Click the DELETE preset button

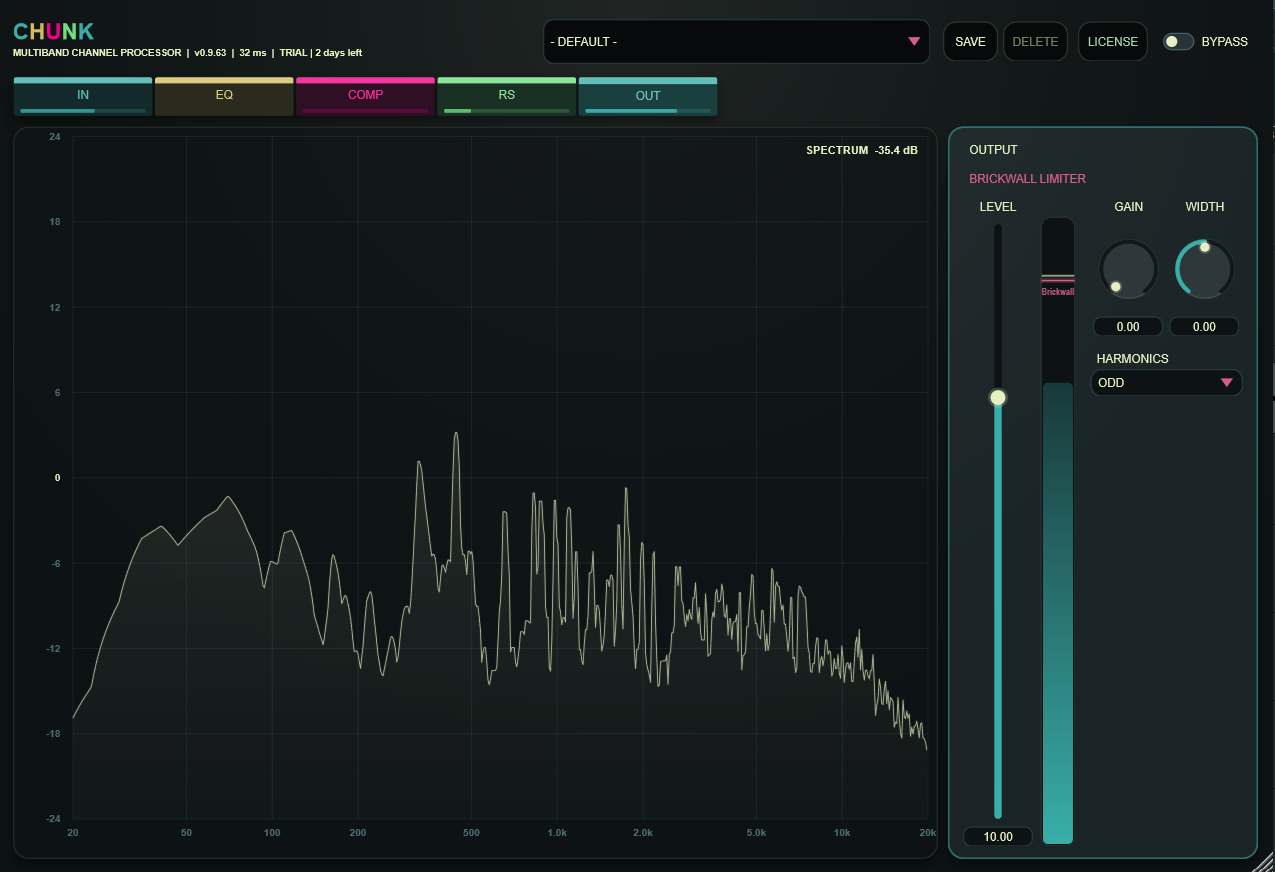(x=1035, y=42)
